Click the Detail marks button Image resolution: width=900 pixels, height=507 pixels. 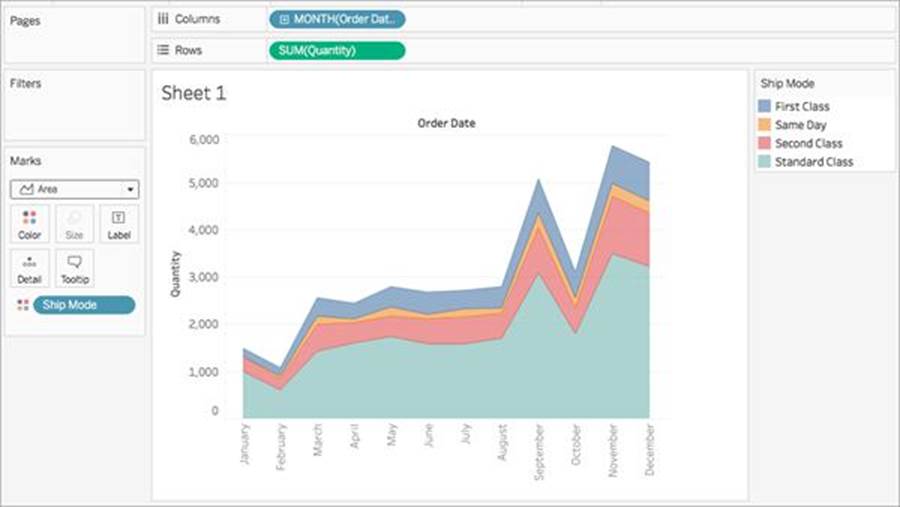coord(29,268)
